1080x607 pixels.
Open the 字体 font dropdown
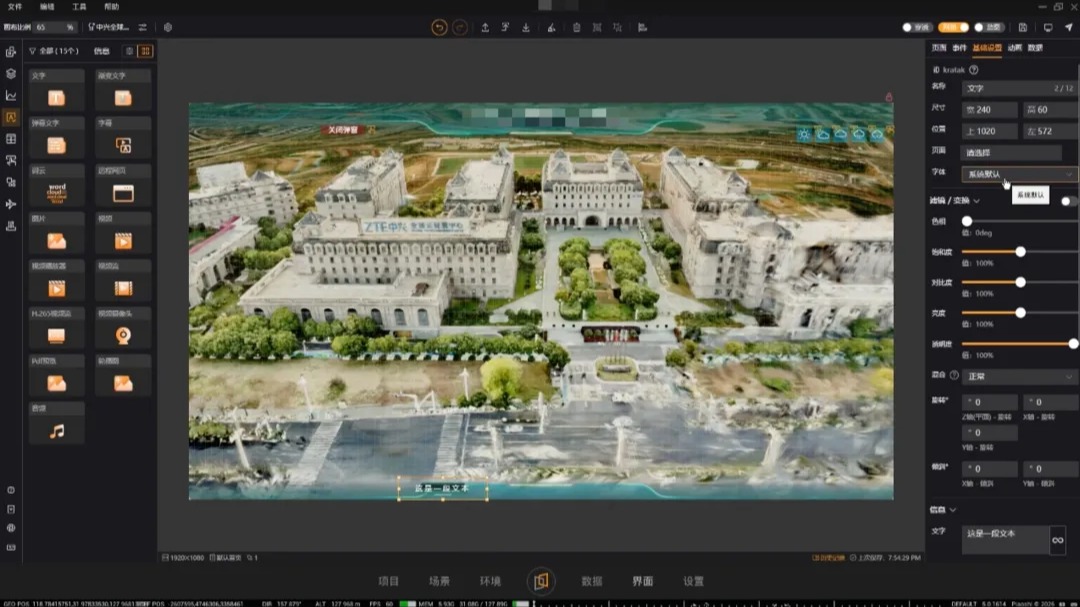click(1019, 174)
